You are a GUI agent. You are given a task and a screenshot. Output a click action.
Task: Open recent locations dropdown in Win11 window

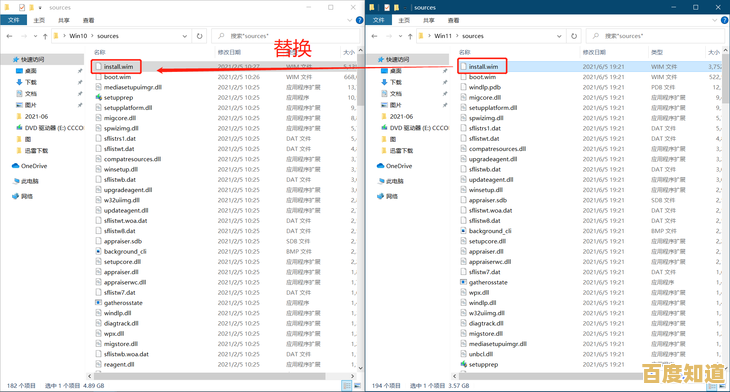(400, 36)
